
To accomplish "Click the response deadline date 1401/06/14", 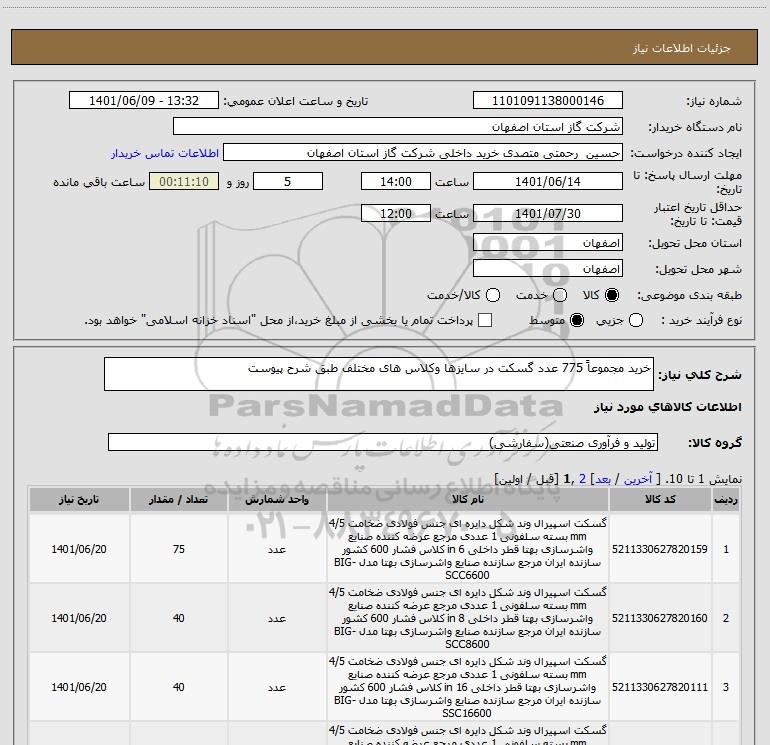I will [x=548, y=181].
